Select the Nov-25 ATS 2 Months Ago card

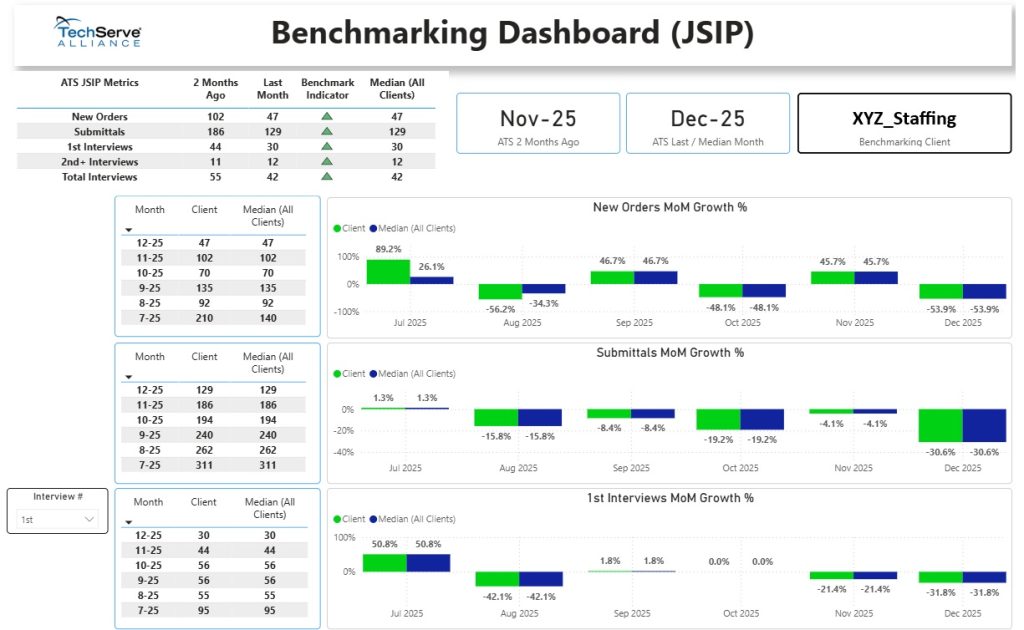coord(537,122)
